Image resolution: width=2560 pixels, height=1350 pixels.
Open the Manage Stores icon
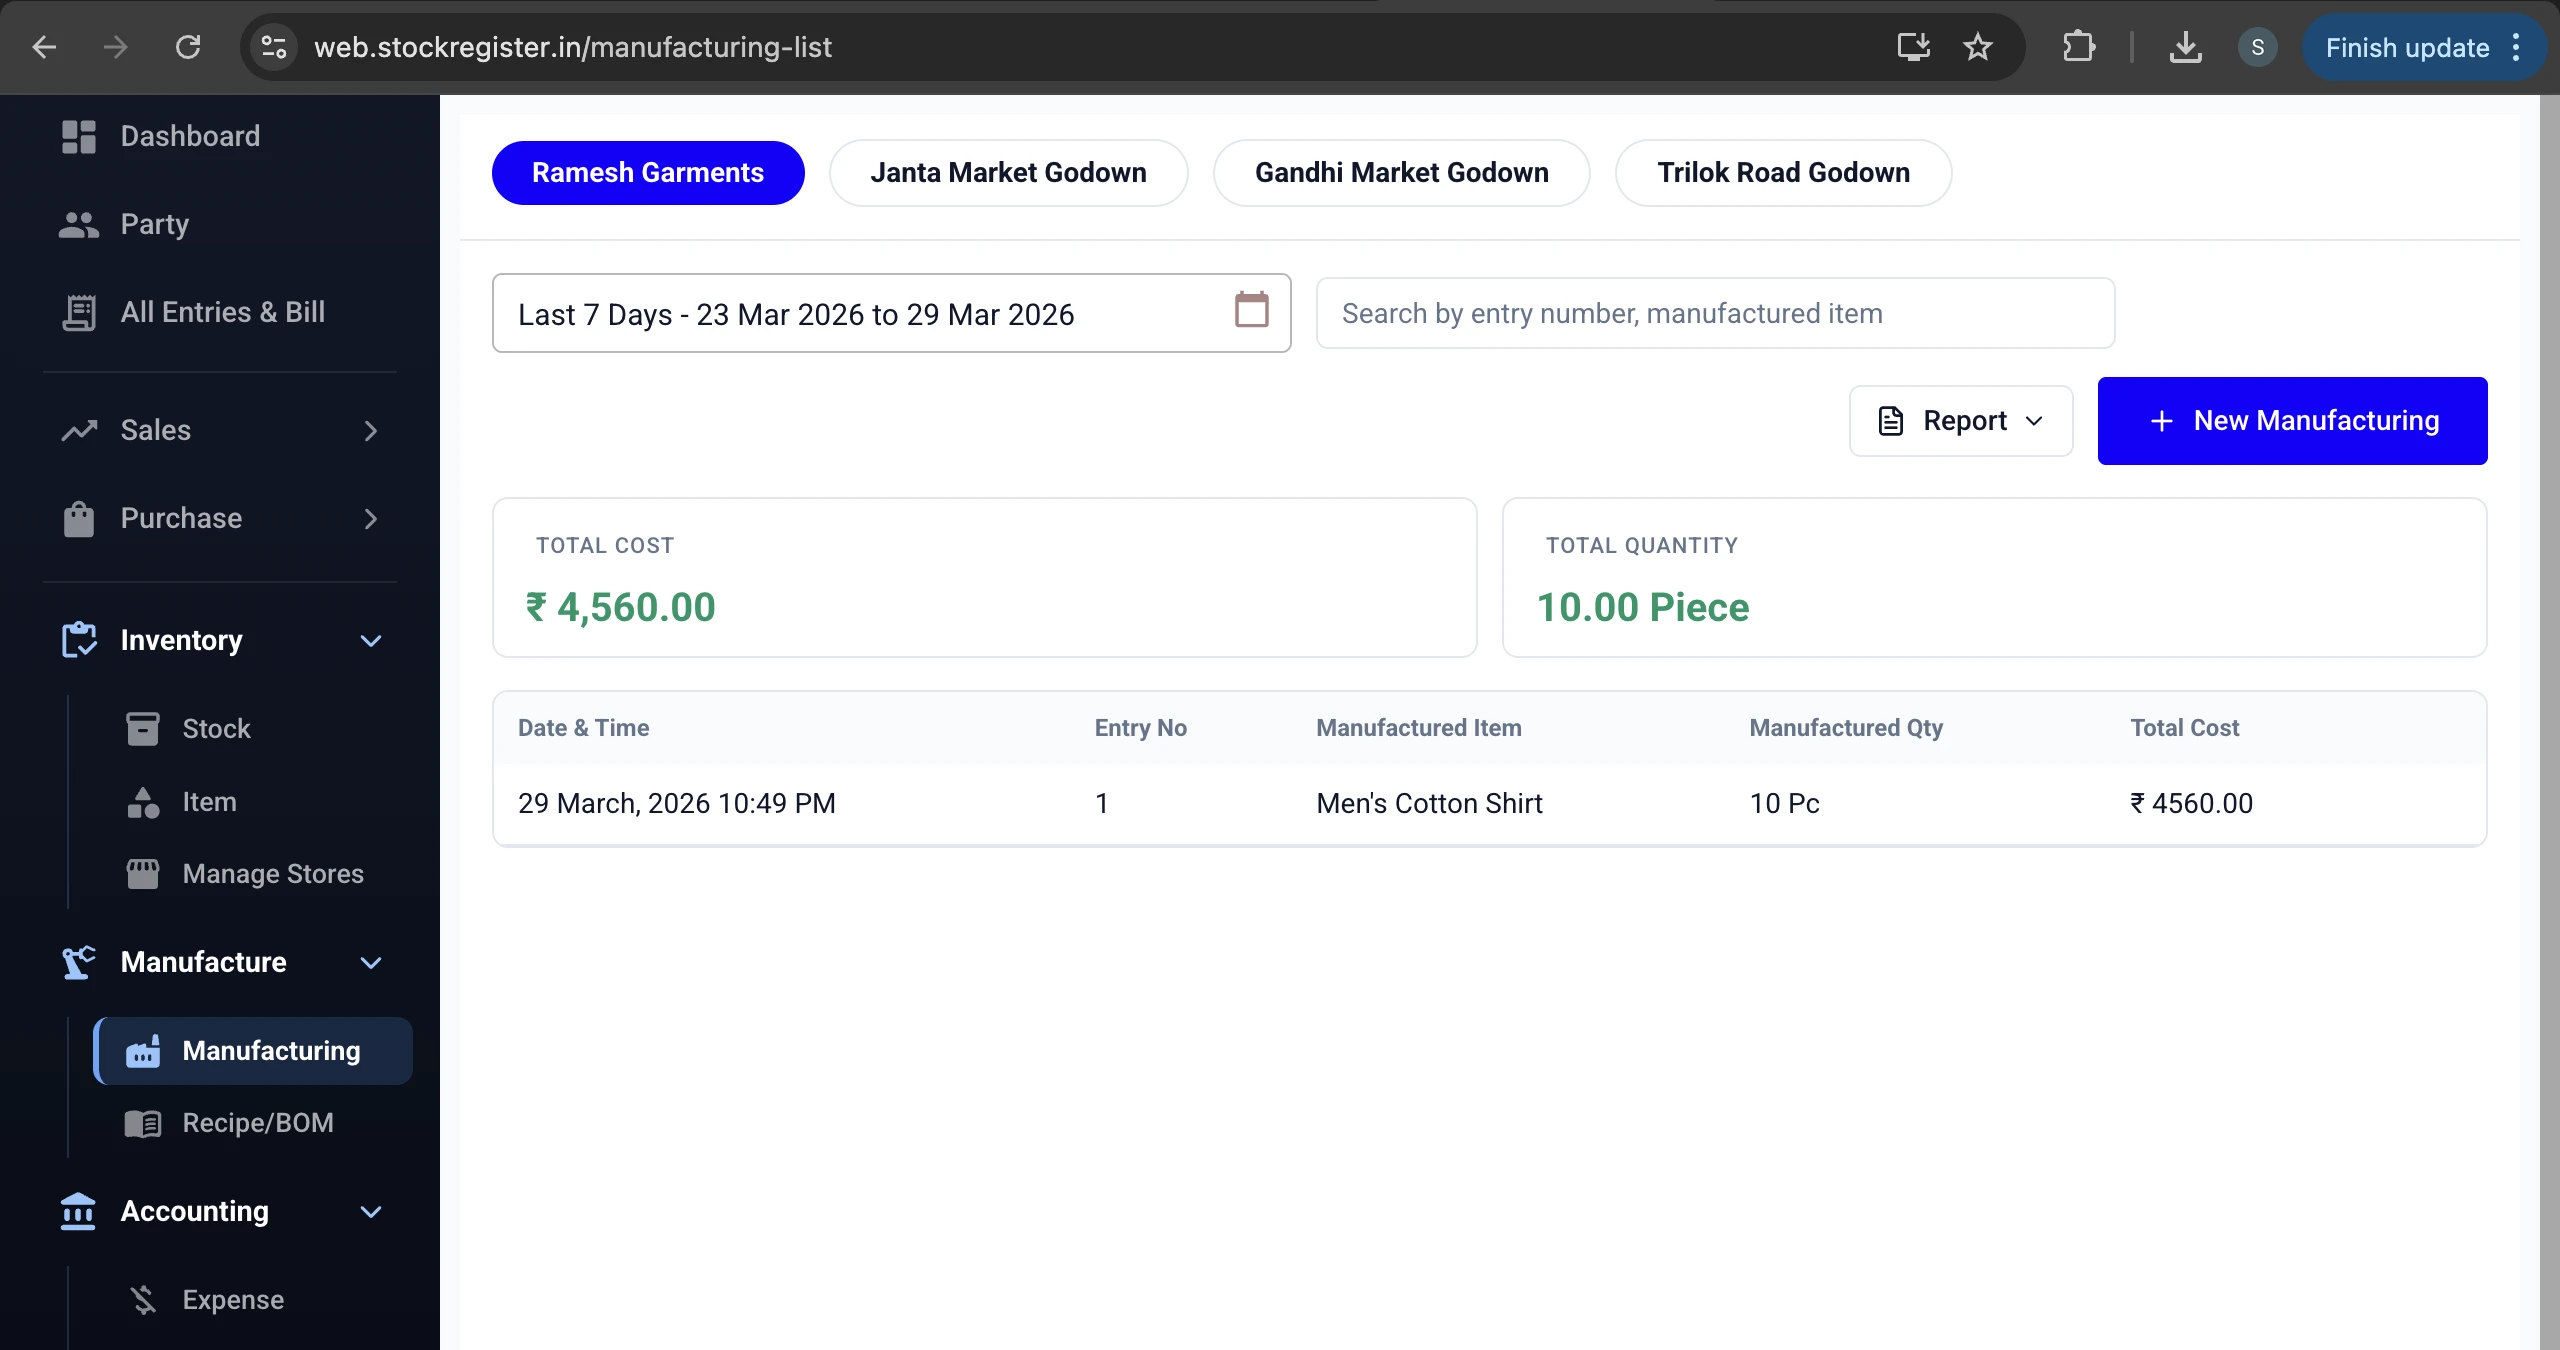[x=143, y=873]
